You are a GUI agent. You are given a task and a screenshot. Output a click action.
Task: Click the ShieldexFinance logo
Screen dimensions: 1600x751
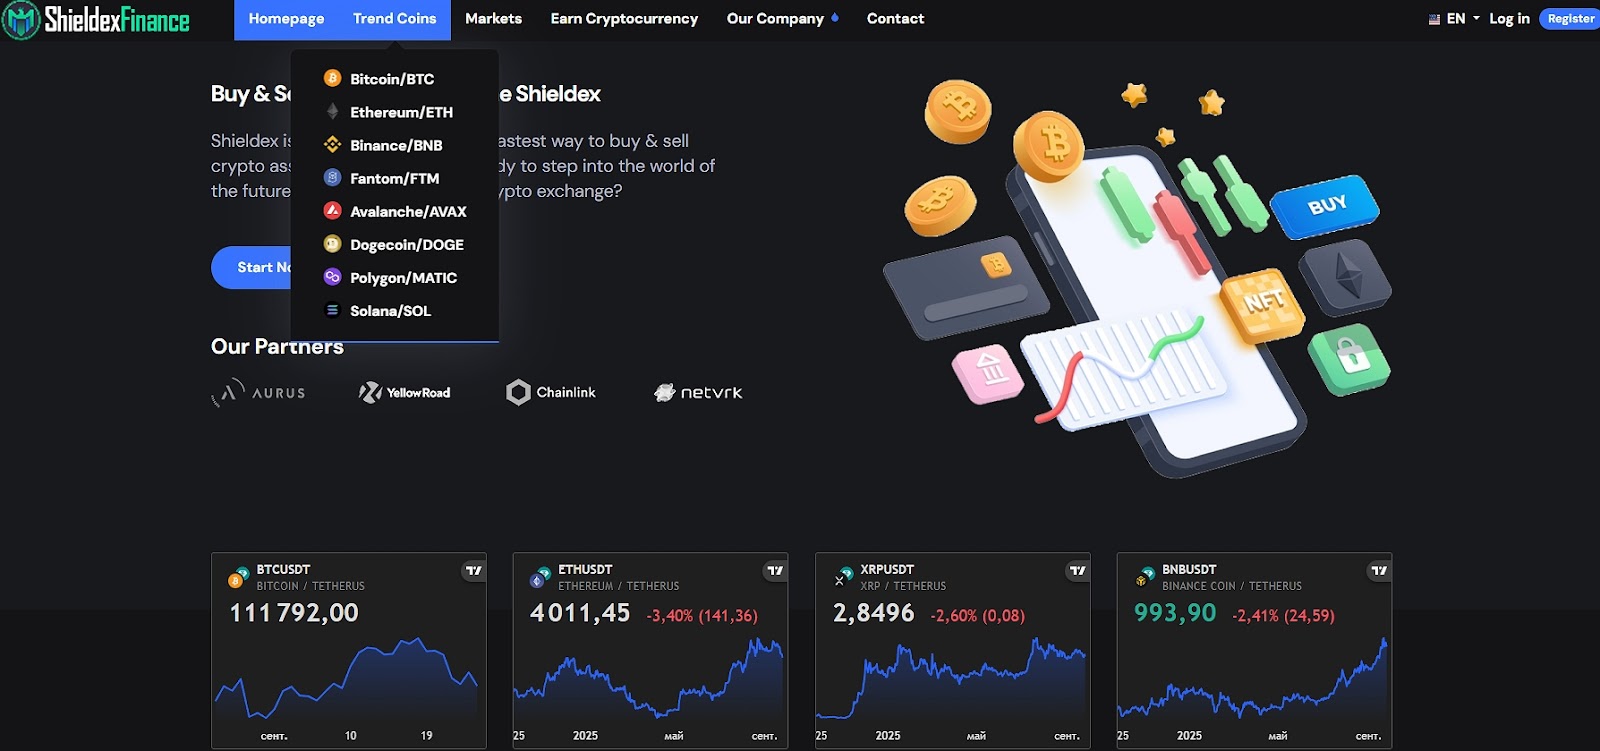tap(96, 19)
